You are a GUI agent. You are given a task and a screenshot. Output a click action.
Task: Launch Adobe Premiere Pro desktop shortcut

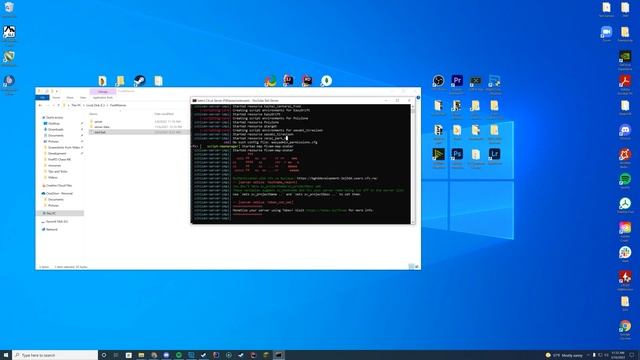coord(457,81)
